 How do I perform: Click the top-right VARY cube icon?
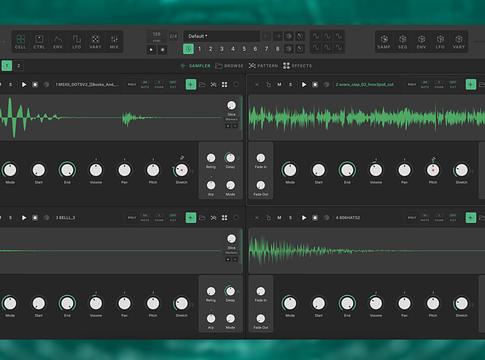(x=459, y=42)
